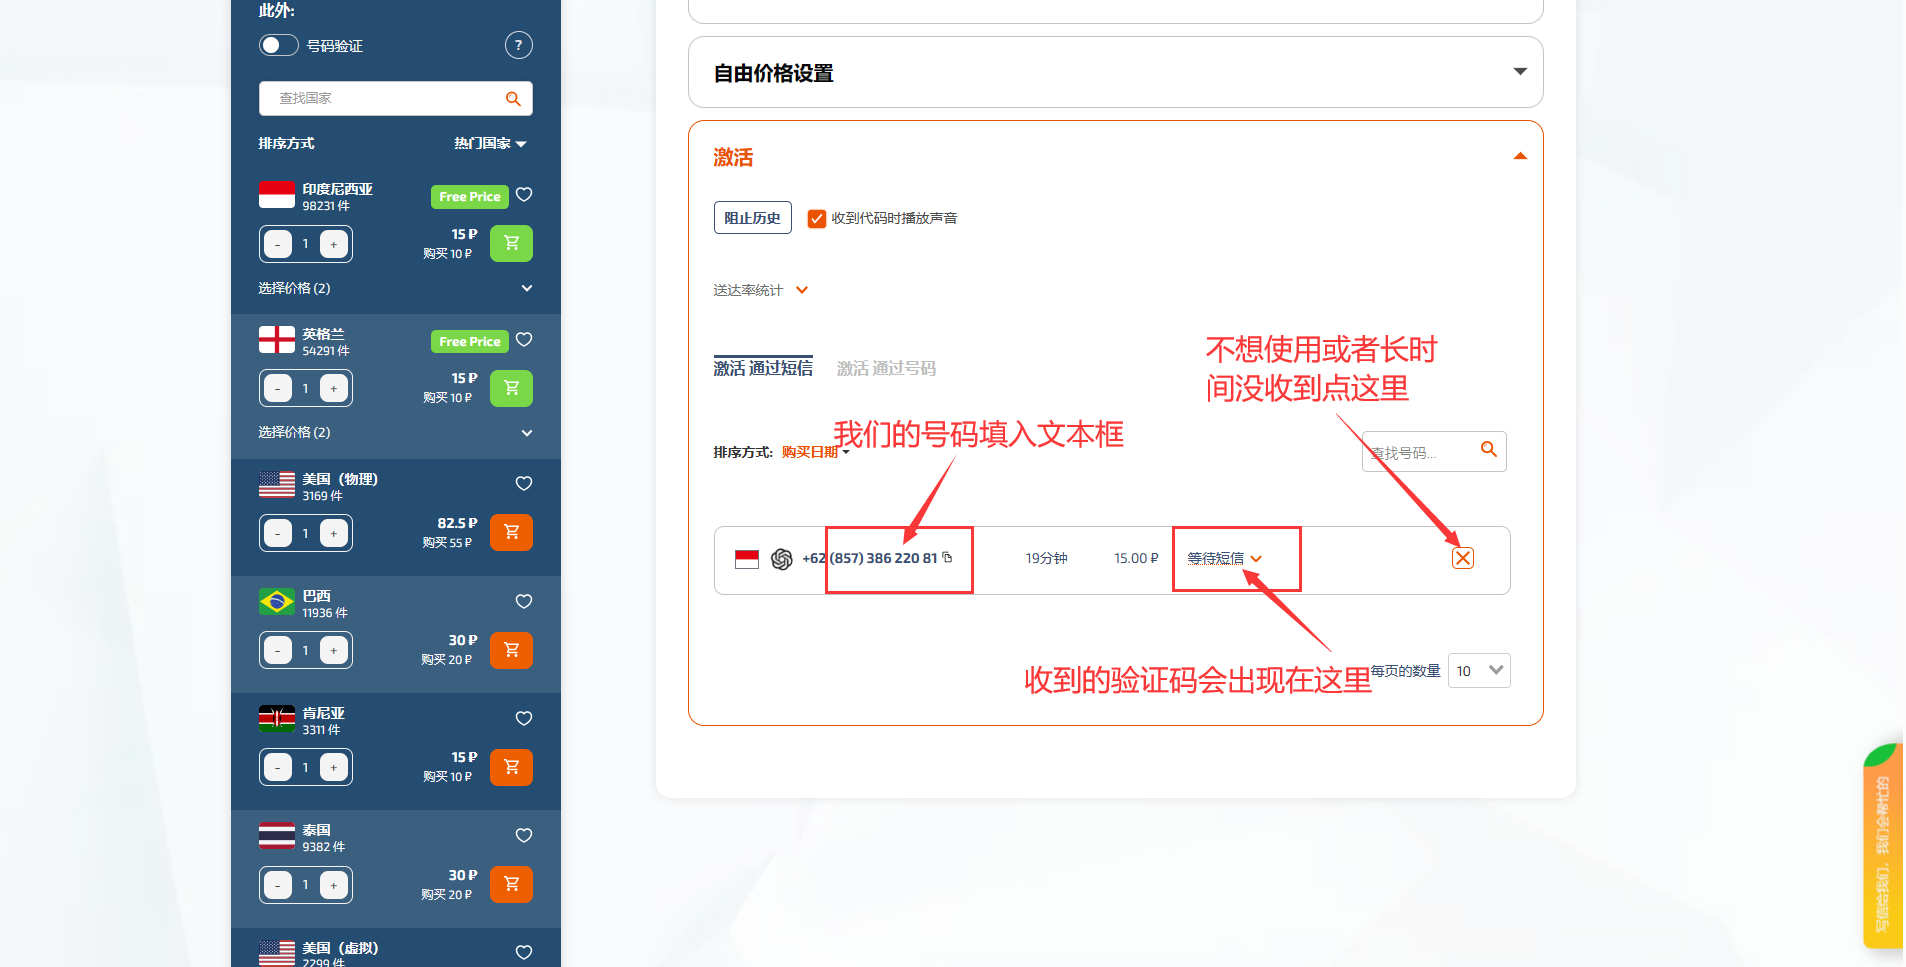Favorite 美国 (物理) with heart icon
Image resolution: width=1906 pixels, height=967 pixels.
[524, 483]
